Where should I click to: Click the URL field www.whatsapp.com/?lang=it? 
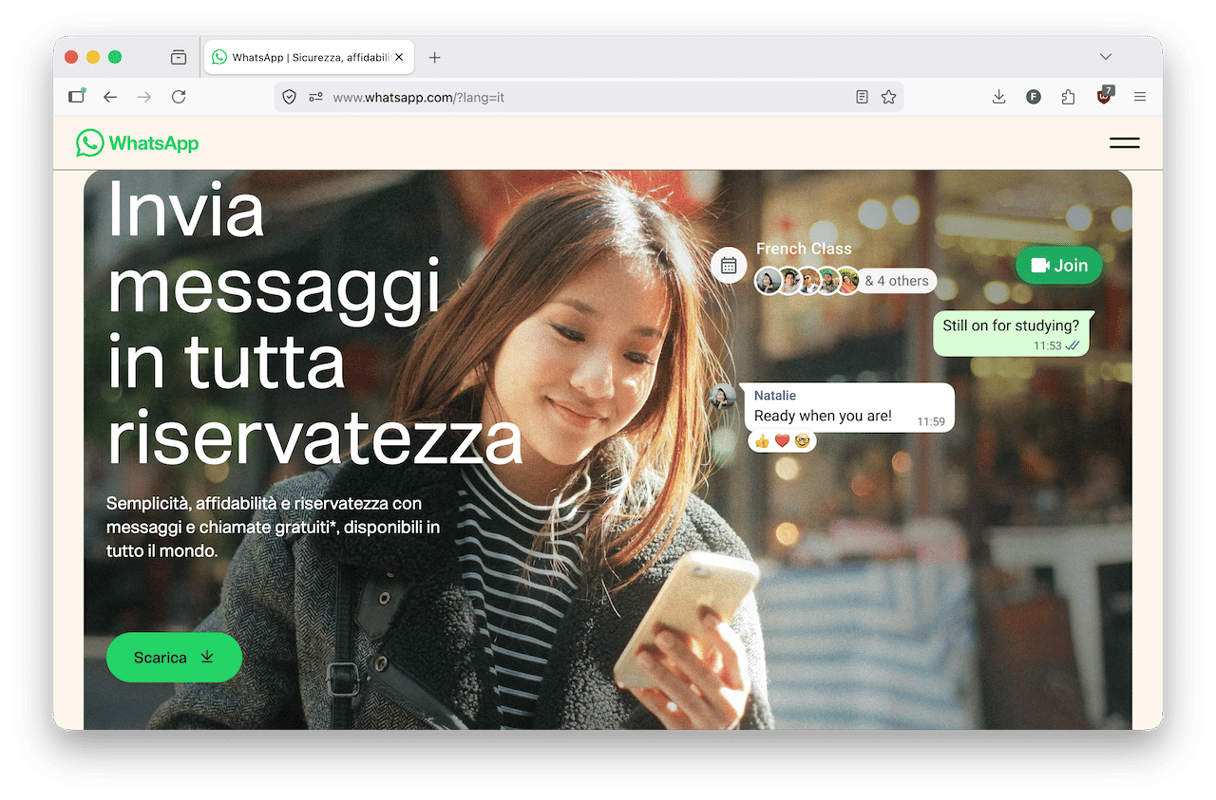tap(590, 97)
